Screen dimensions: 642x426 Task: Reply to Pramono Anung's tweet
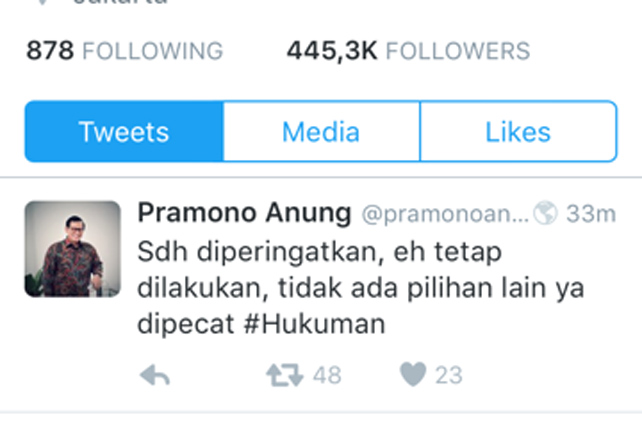(x=155, y=375)
